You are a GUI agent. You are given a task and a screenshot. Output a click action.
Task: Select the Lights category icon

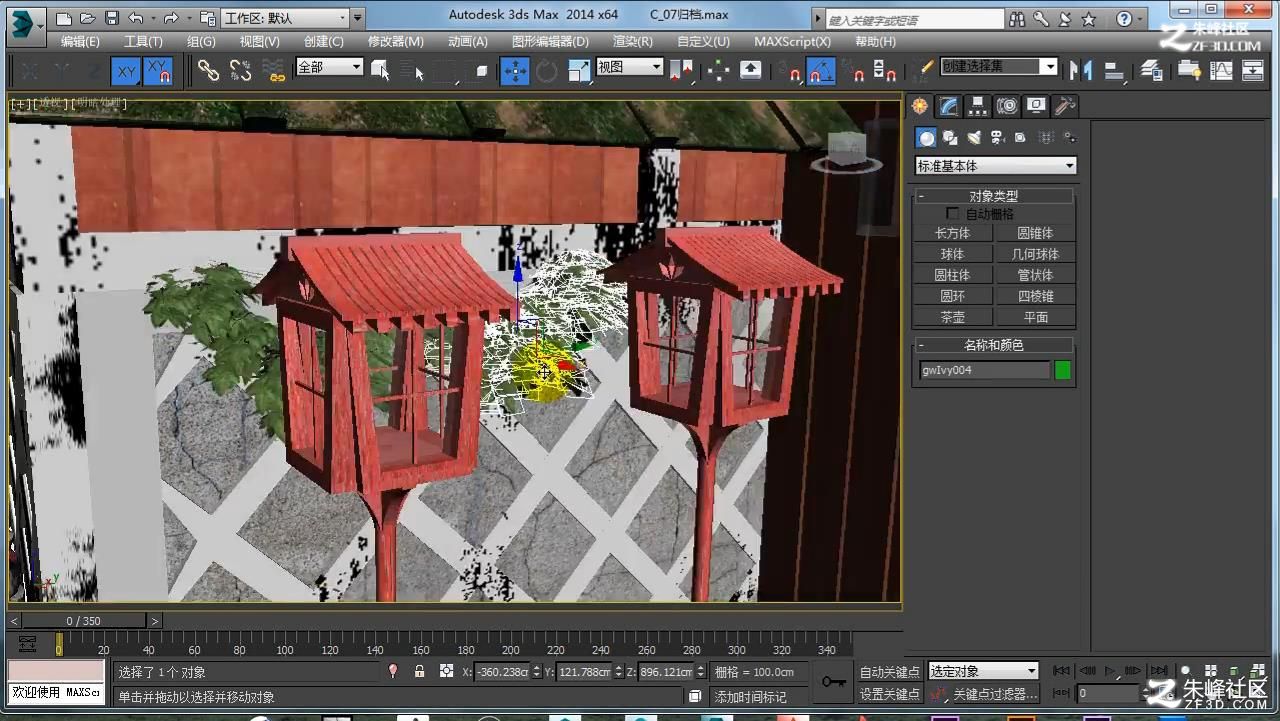[974, 138]
